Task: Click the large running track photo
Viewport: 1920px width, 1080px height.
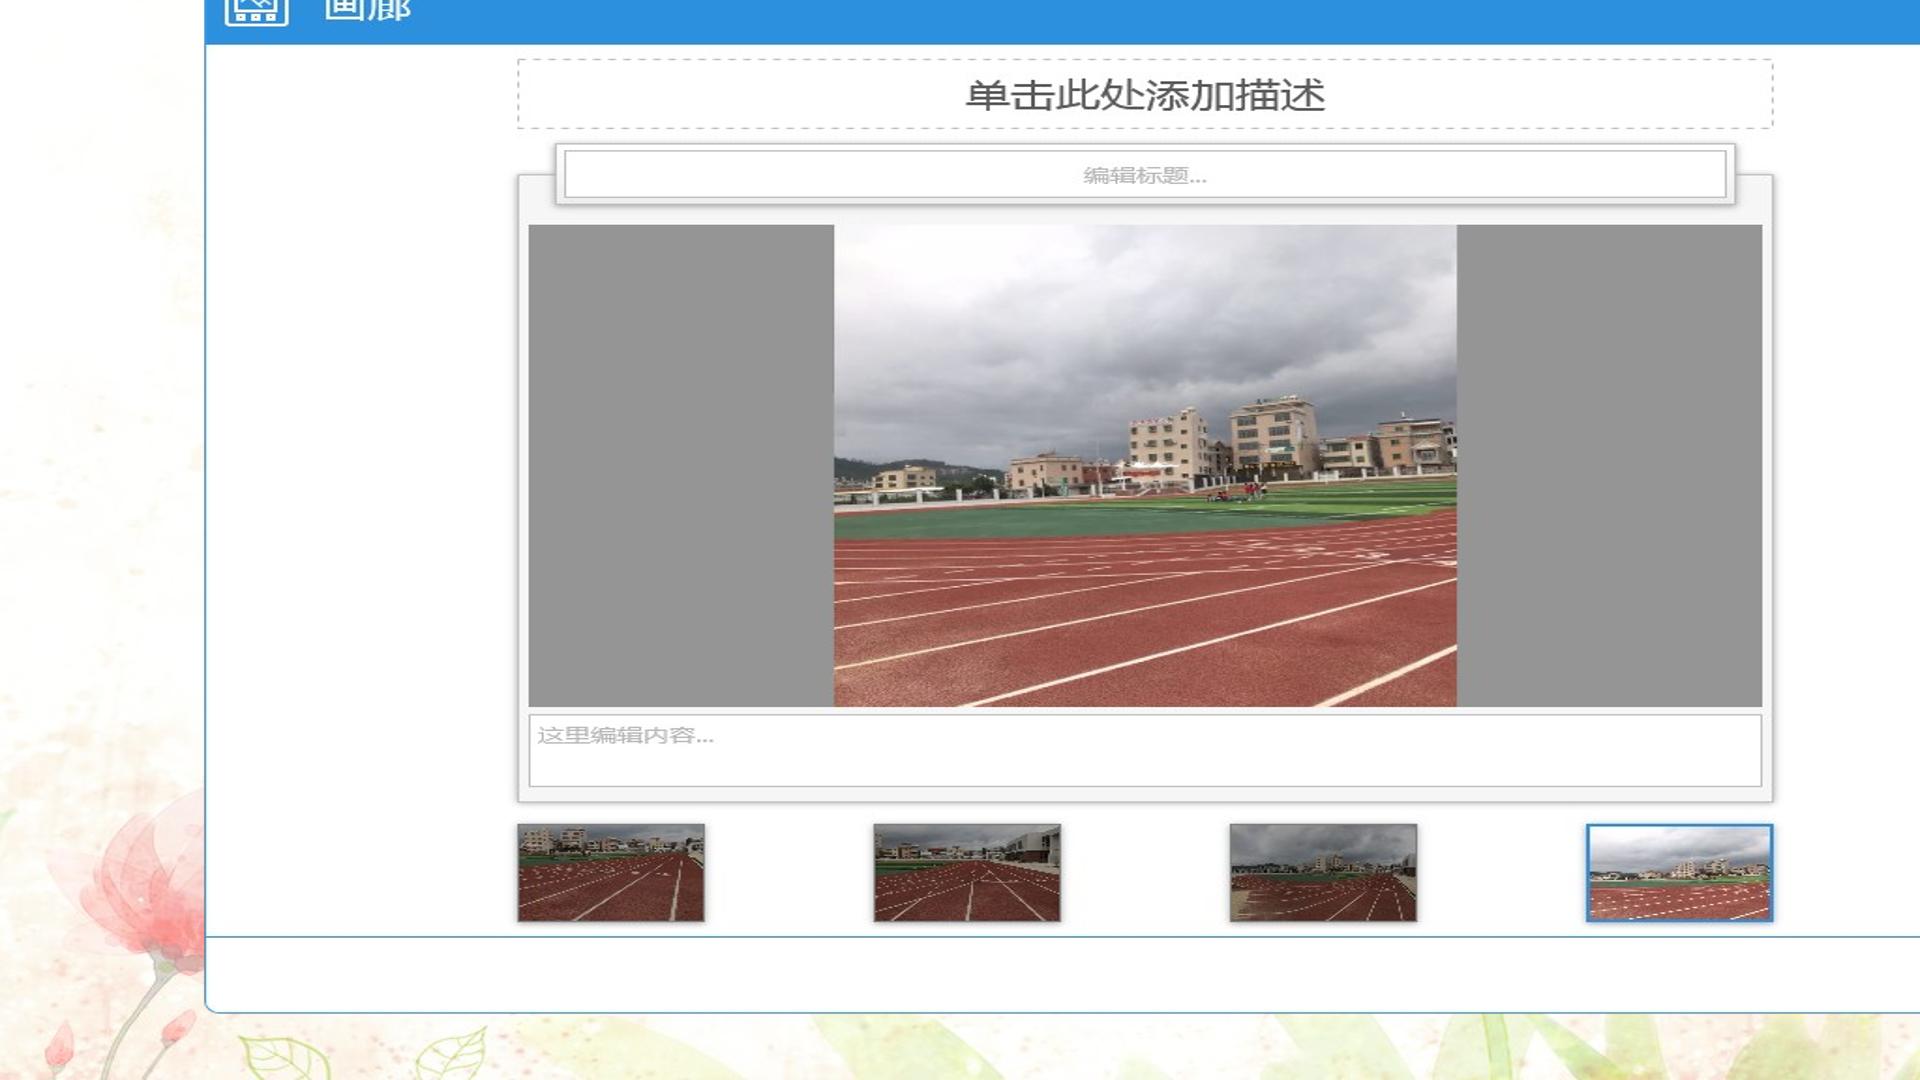Action: (1145, 466)
